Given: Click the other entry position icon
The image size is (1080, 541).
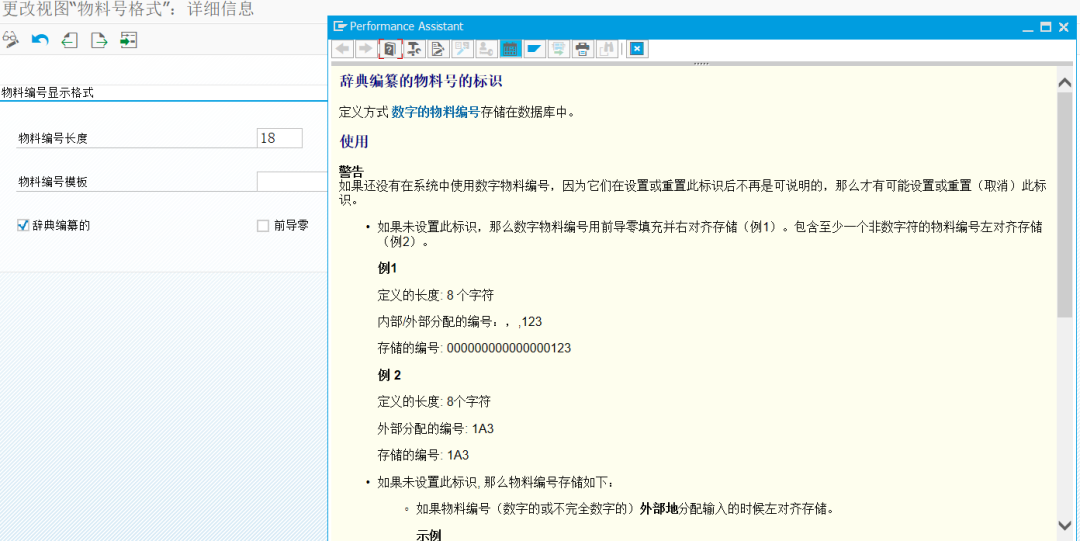Looking at the screenshot, I should coord(129,40).
